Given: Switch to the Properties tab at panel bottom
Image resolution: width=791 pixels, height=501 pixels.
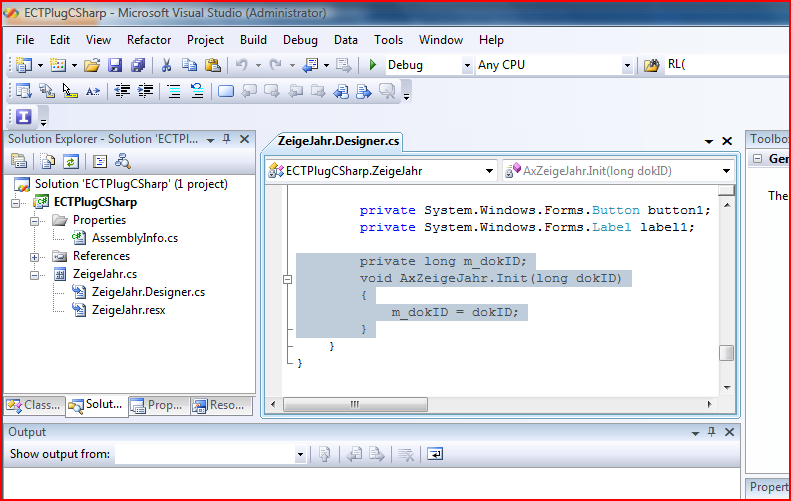Looking at the screenshot, I should (159, 405).
